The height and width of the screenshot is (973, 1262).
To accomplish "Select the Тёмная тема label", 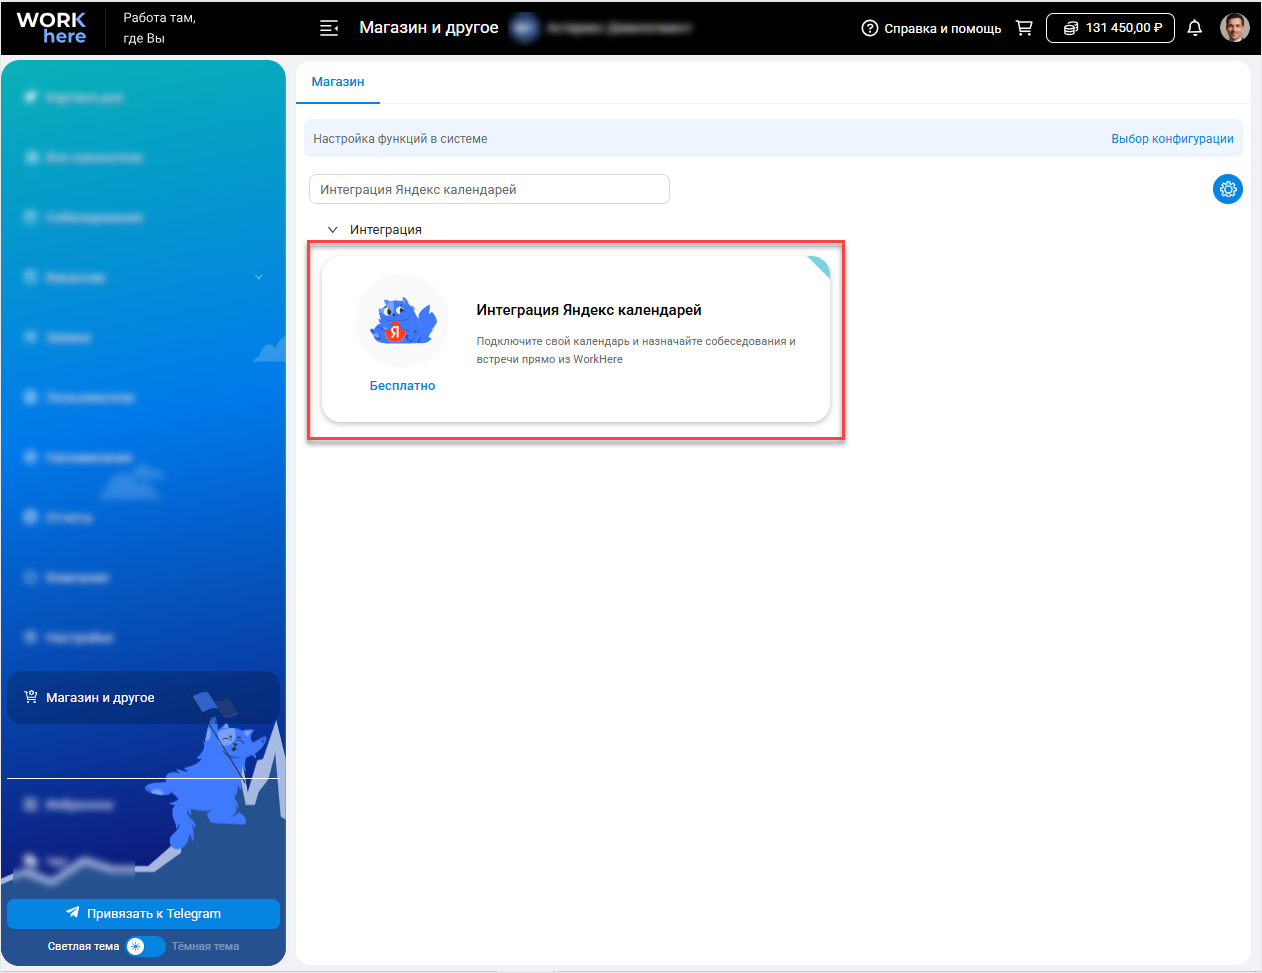I will (x=205, y=946).
